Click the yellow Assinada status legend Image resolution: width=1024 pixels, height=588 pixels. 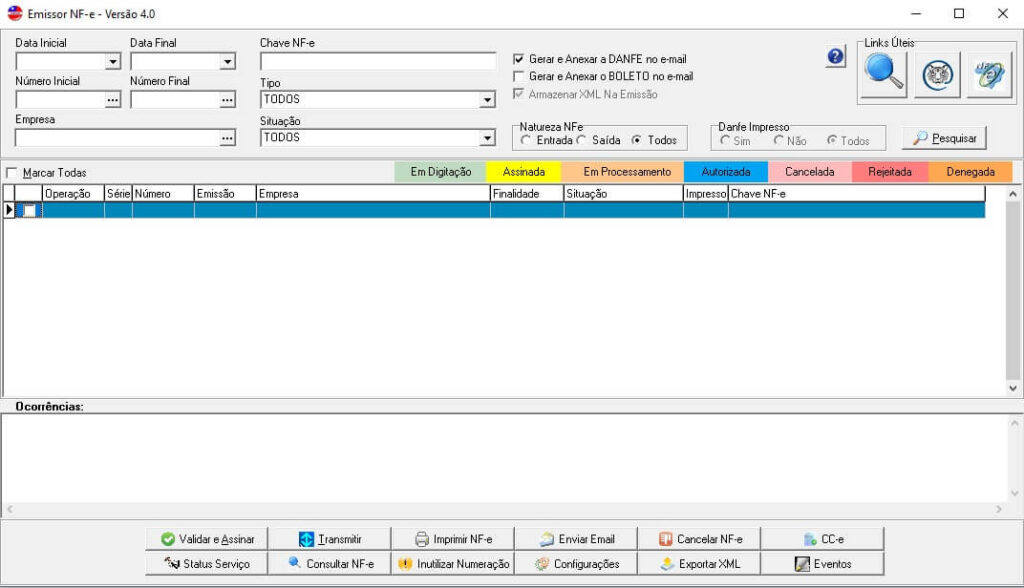[x=524, y=172]
